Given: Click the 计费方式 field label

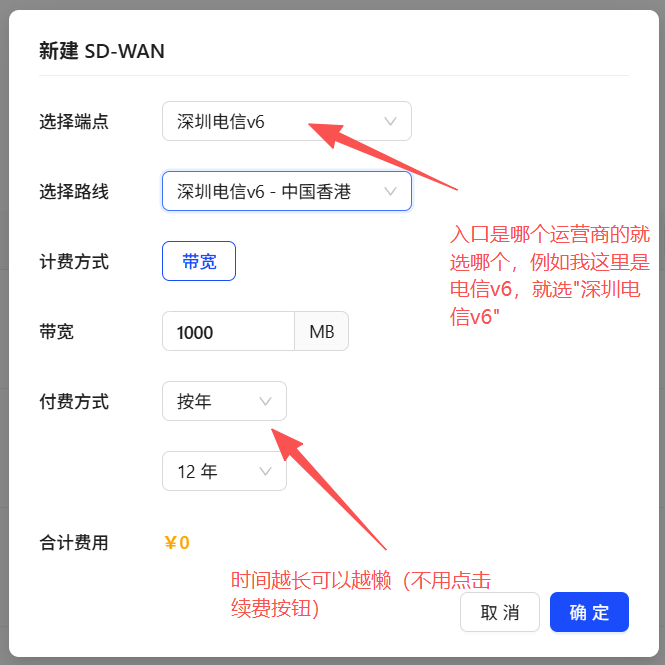Looking at the screenshot, I should point(74,262).
